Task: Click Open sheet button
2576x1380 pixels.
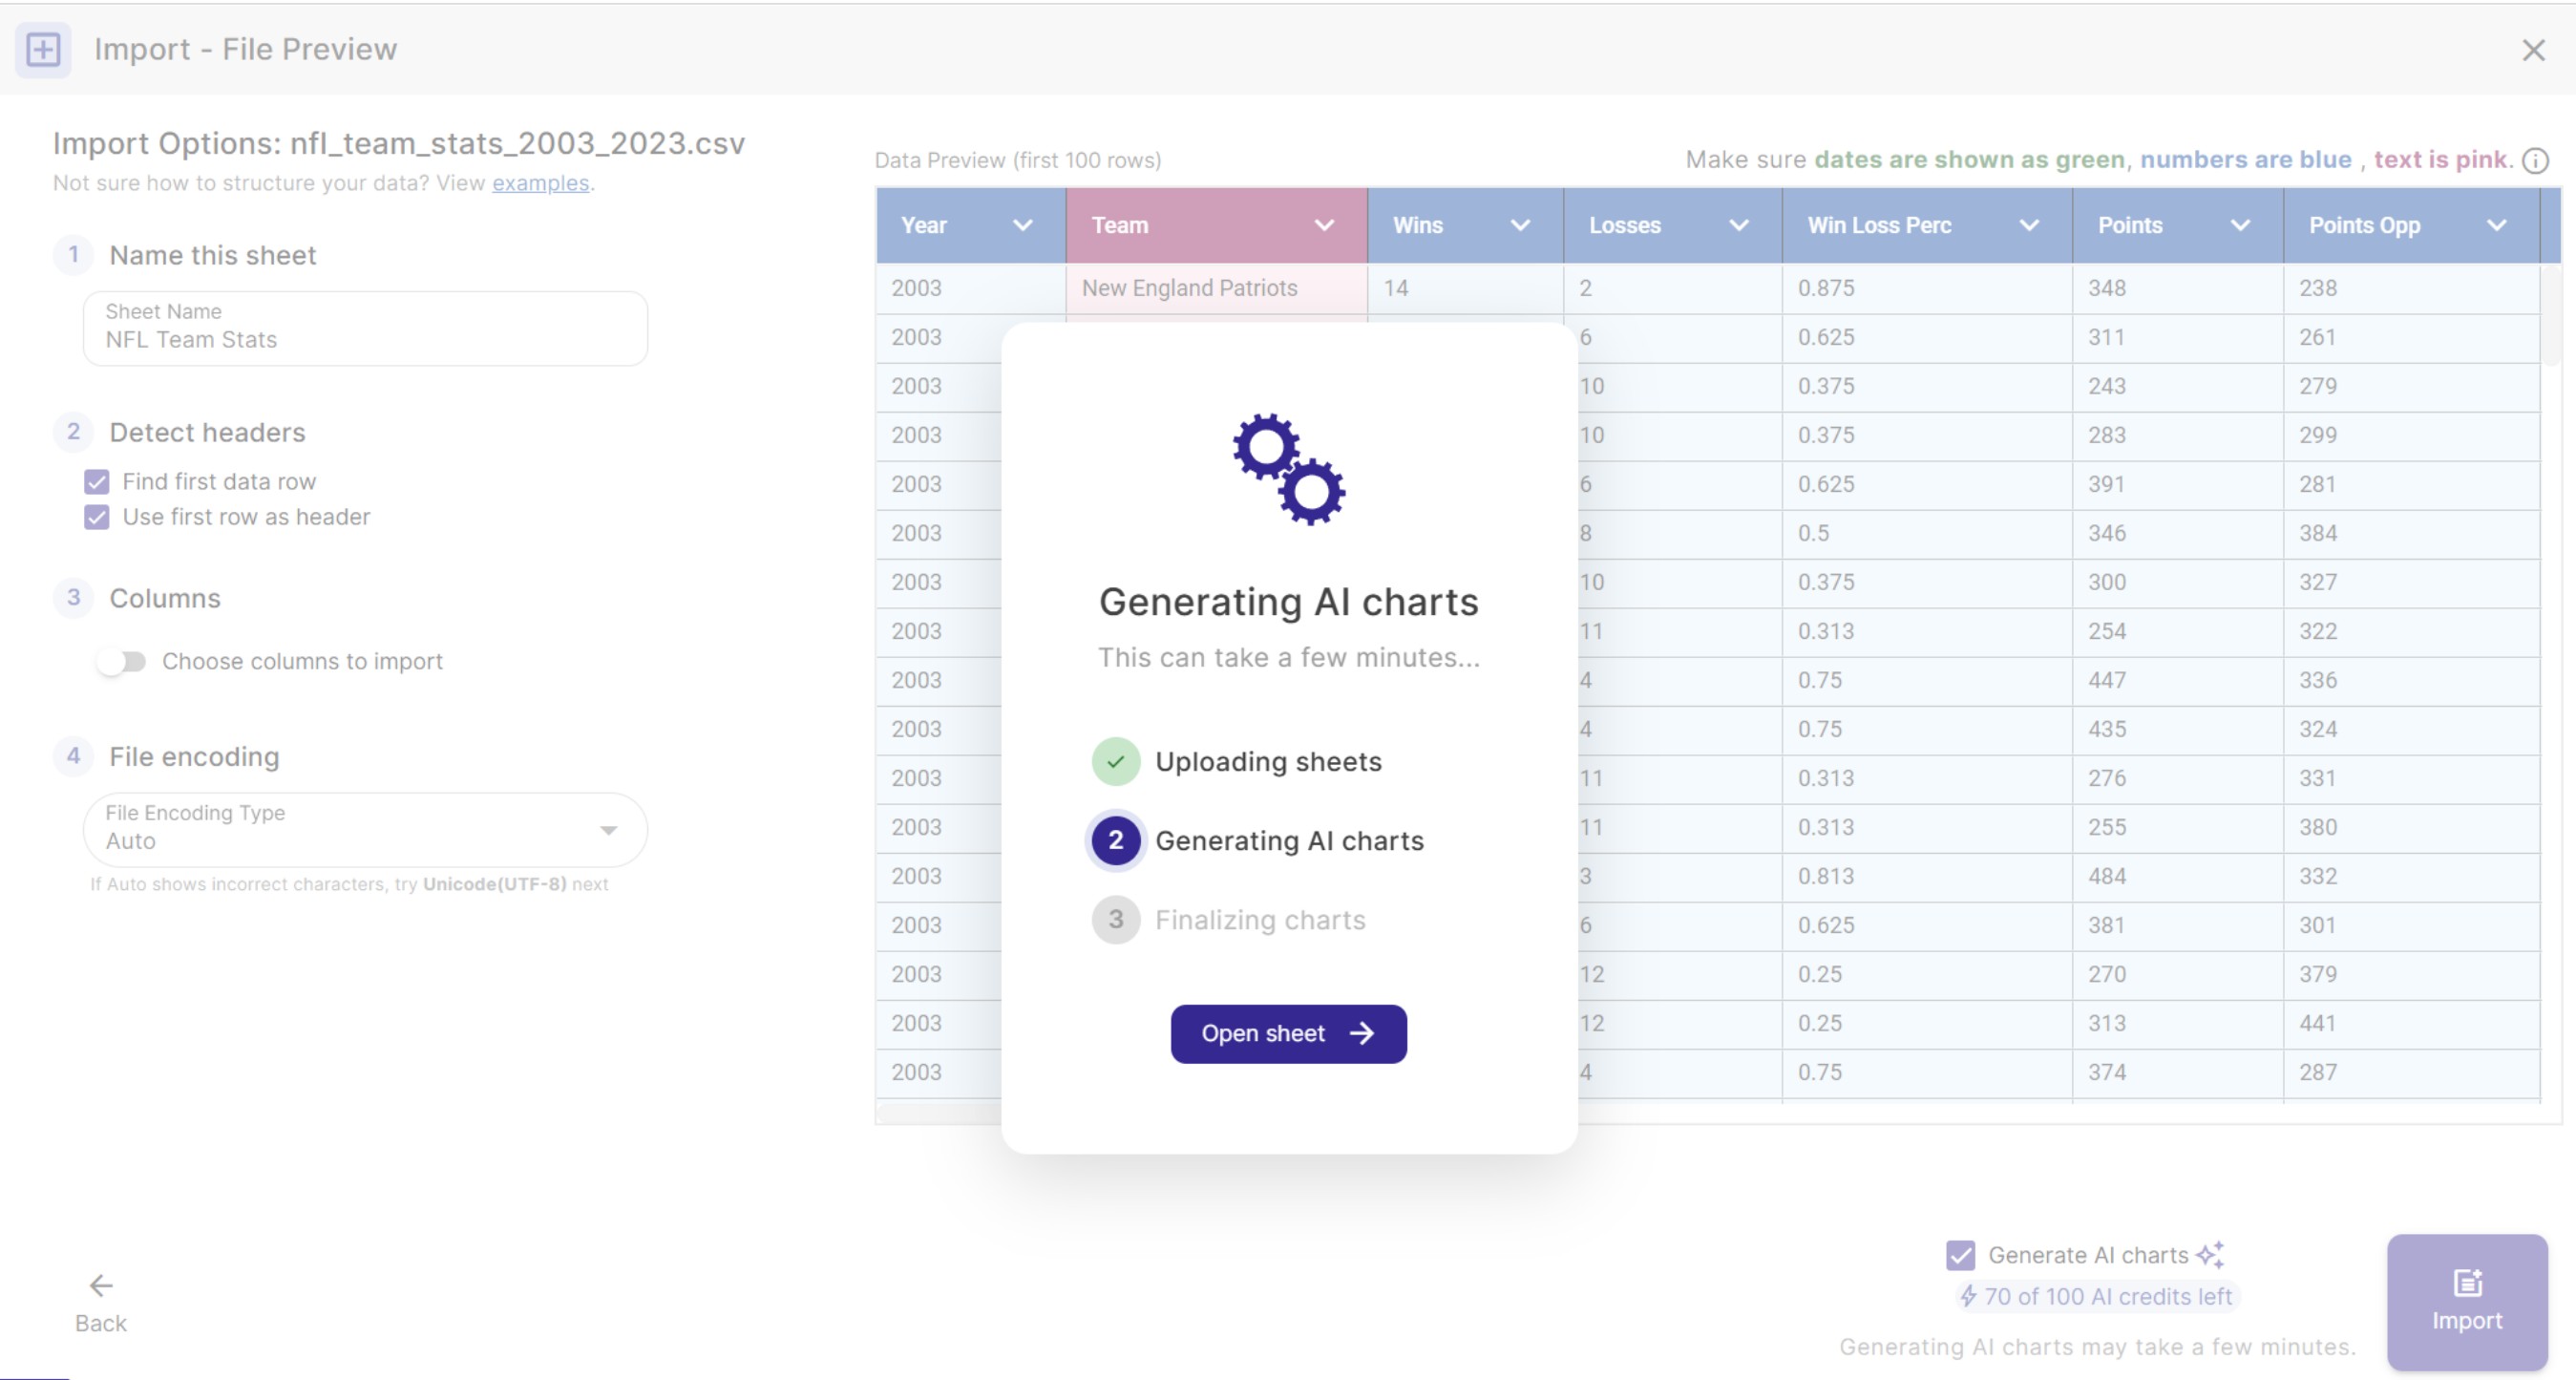Action: pos(1288,1033)
